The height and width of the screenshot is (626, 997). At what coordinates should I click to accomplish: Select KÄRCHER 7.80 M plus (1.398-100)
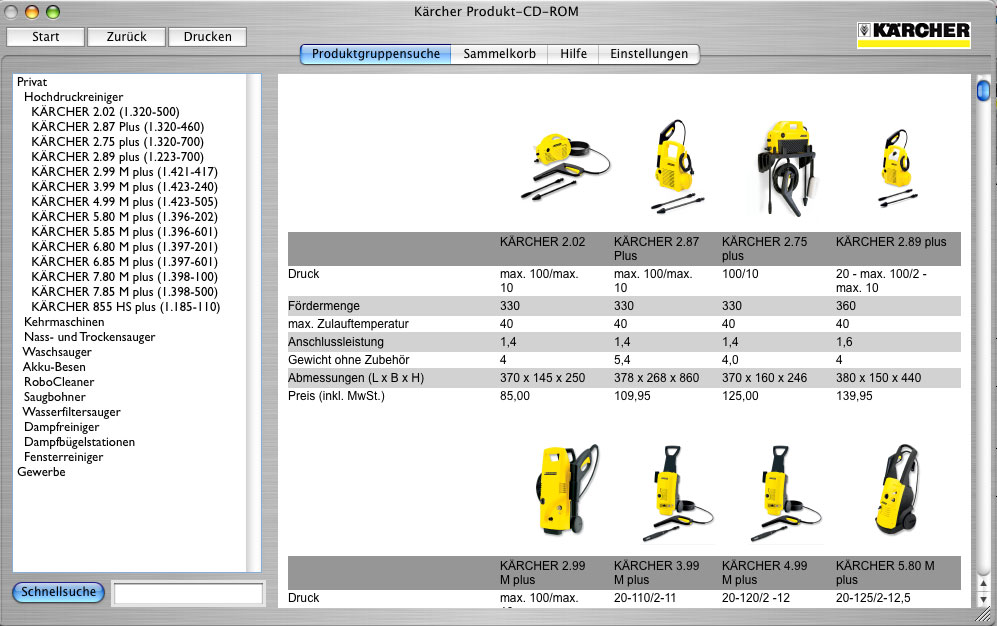point(125,277)
